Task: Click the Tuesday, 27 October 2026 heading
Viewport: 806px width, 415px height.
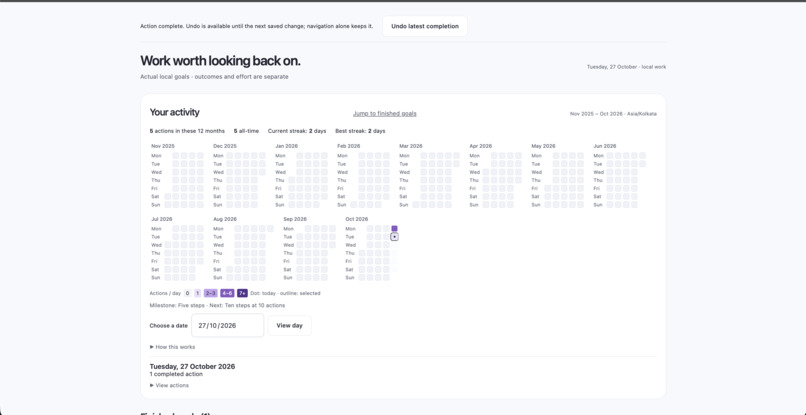Action: tap(192, 367)
